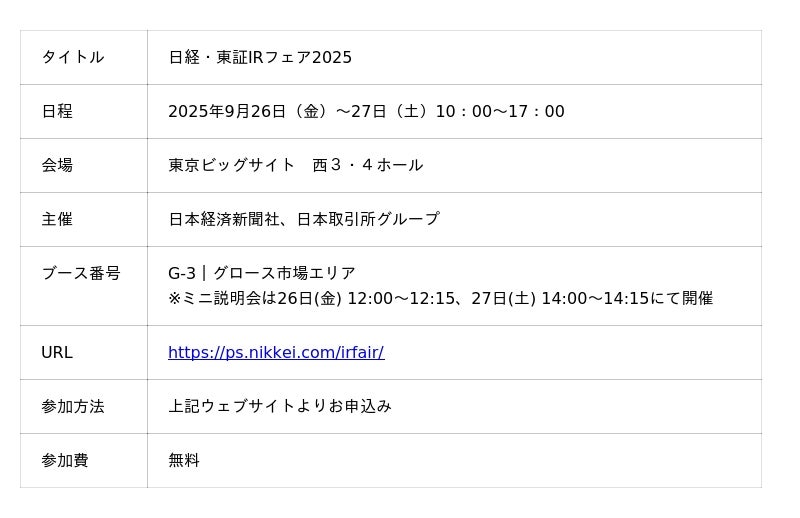Select the G-3 グロース市場エリア booth text
The width and height of the screenshot is (800, 518).
262,274
